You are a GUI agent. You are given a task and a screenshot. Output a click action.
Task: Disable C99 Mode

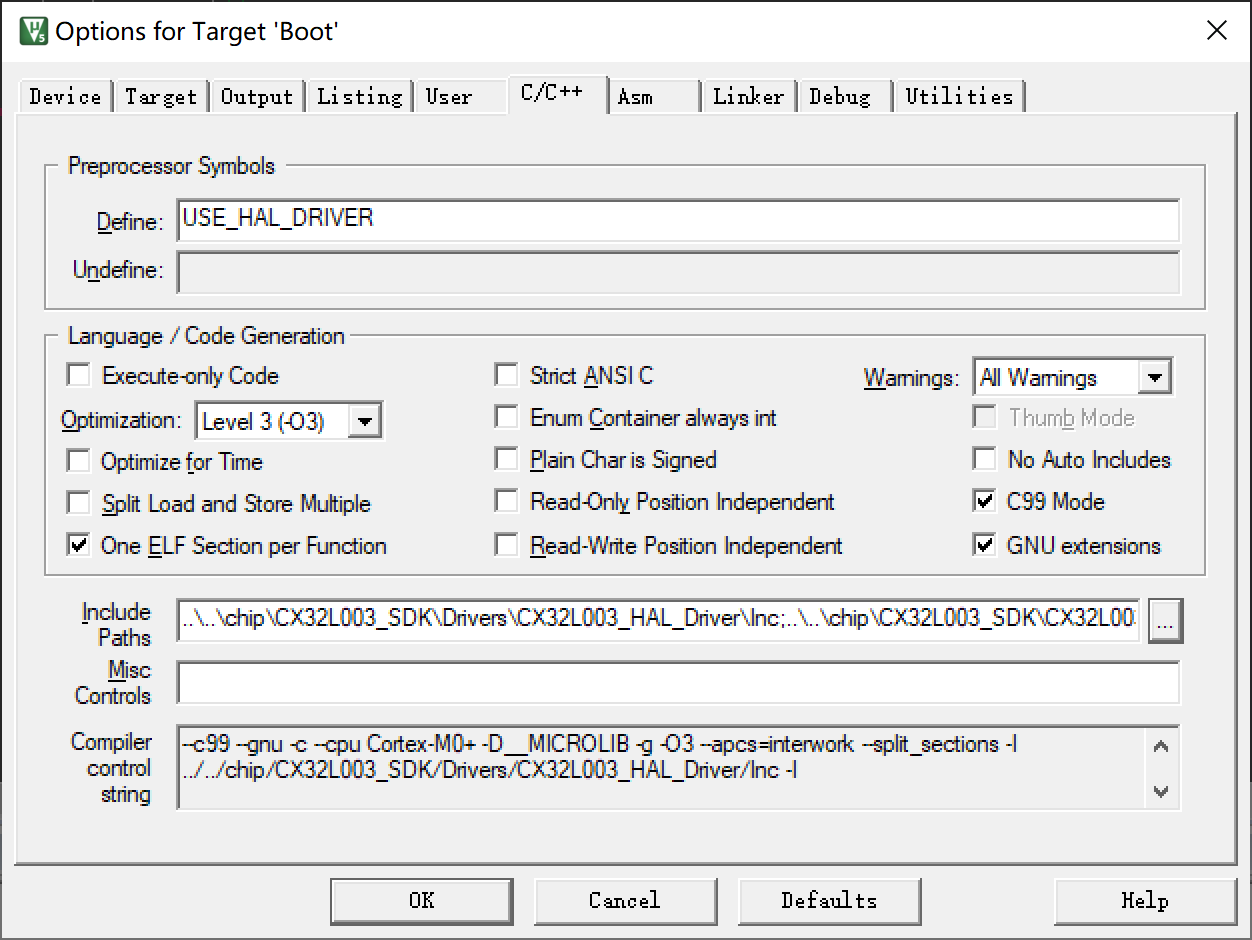coord(983,502)
